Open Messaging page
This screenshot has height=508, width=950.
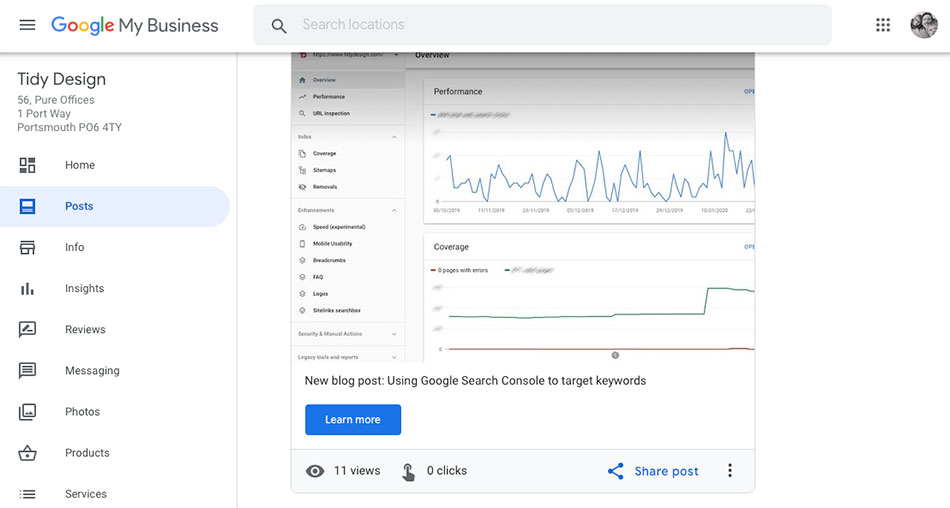(92, 370)
